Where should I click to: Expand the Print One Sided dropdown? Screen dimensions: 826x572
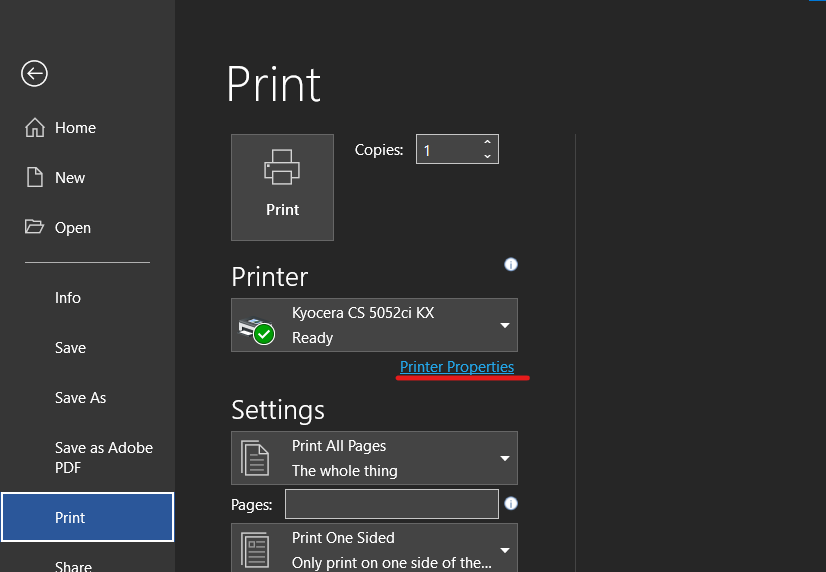coord(505,550)
